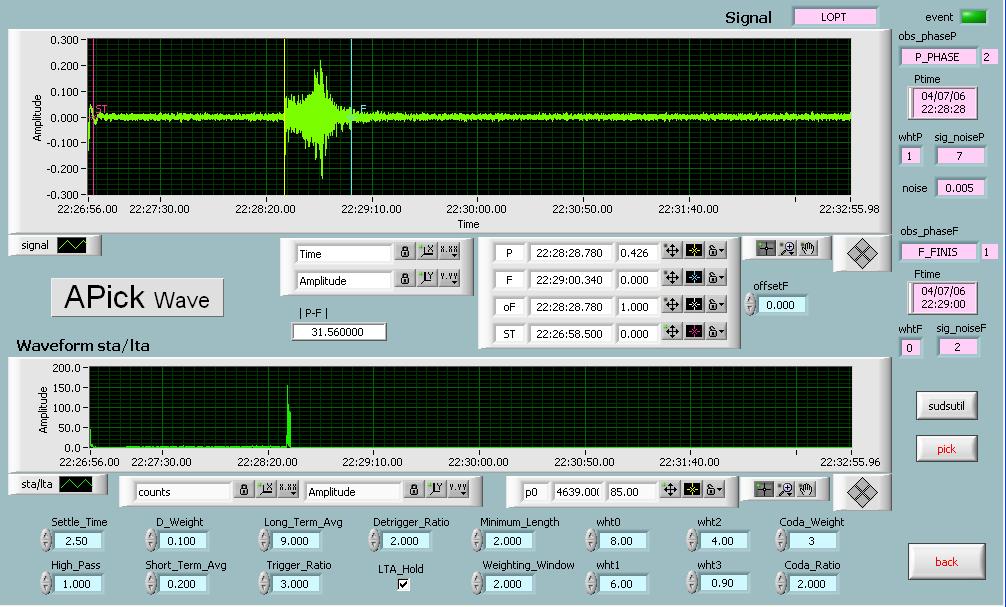Toggle the autoscale lock for Signal Amplitude axis

pos(405,279)
